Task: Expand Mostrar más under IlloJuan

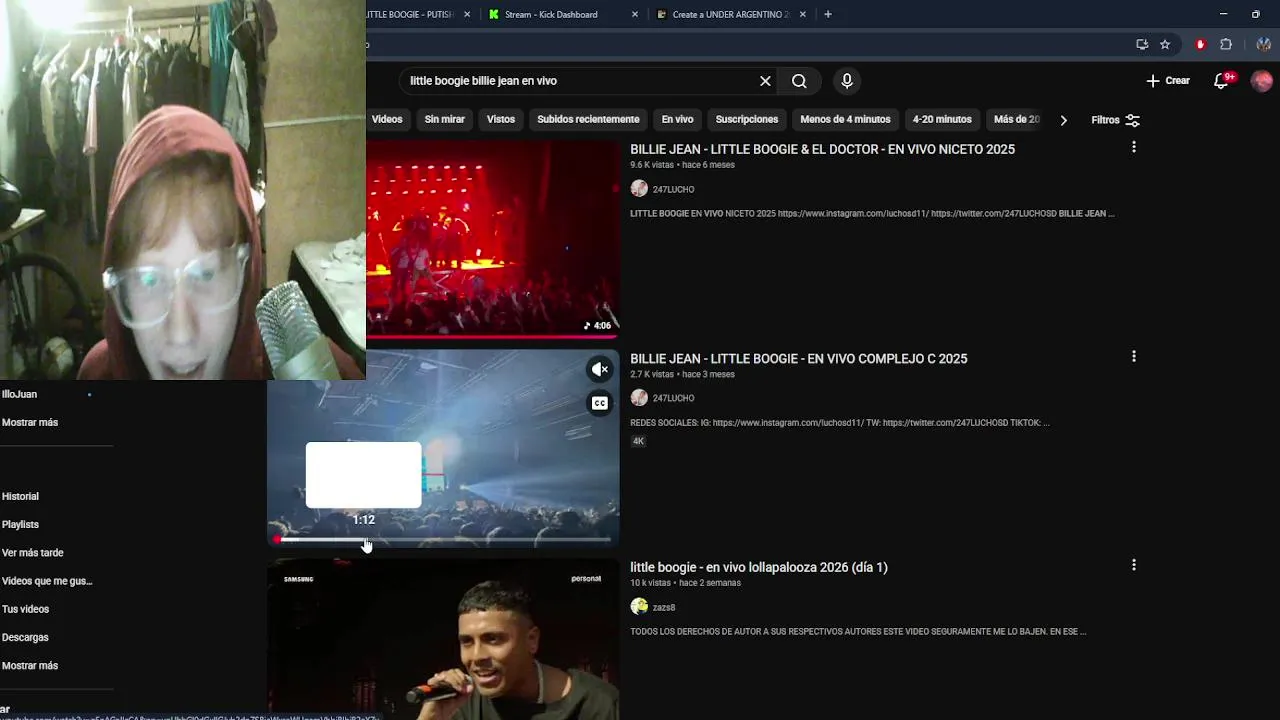Action: pos(30,423)
